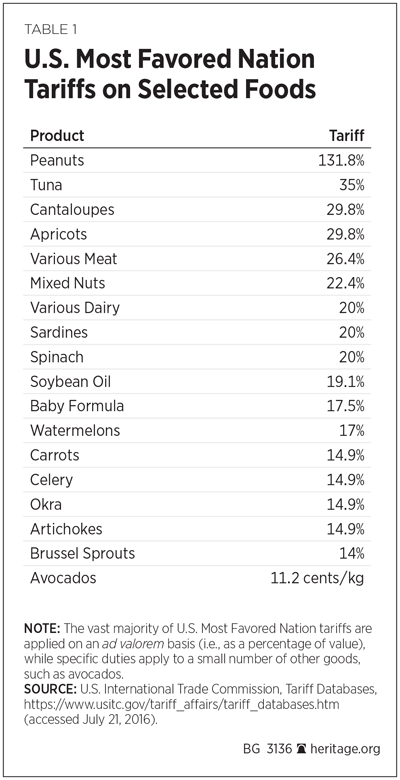The width and height of the screenshot is (400, 780).
Task: Select the Tariff column header
Action: tap(347, 135)
